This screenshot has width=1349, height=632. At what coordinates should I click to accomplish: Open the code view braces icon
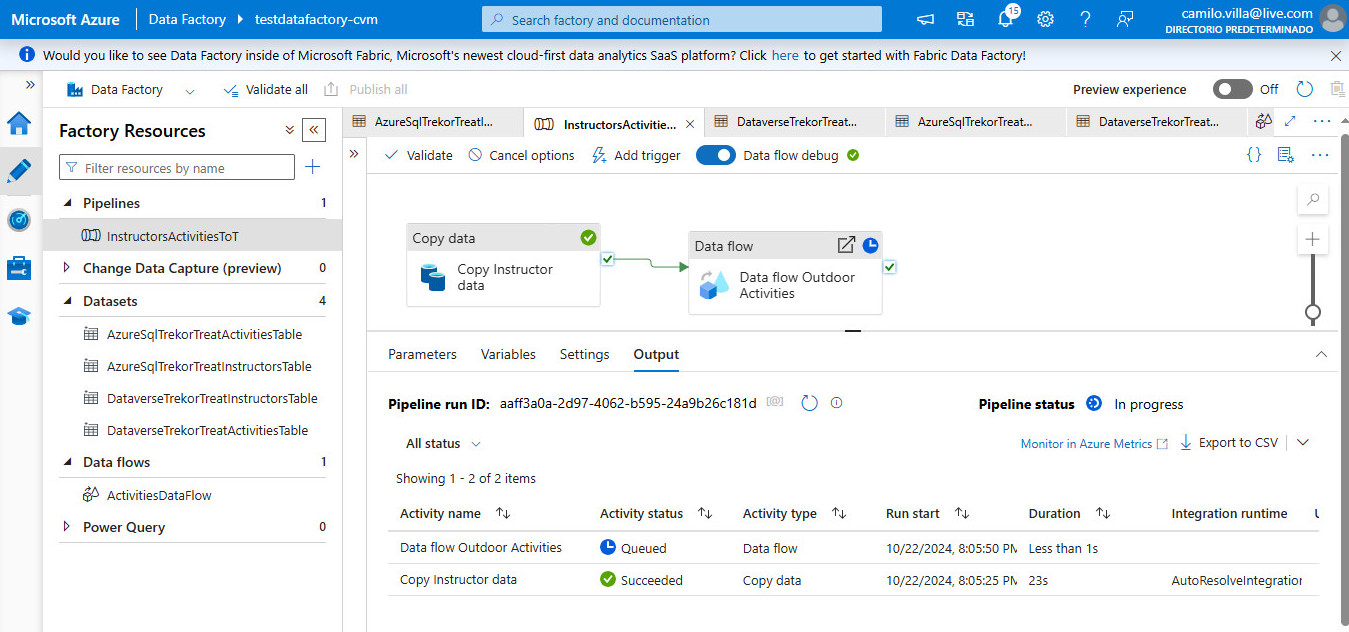(1254, 155)
